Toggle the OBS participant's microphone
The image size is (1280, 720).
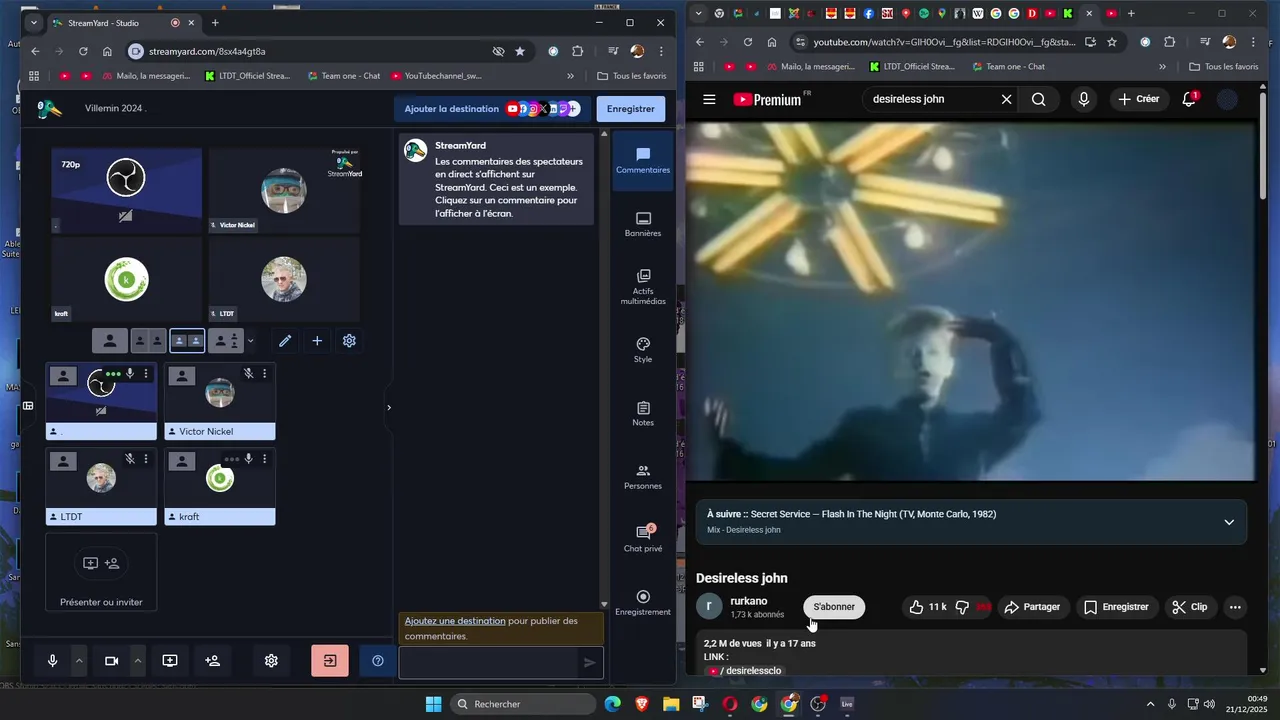pyautogui.click(x=130, y=374)
